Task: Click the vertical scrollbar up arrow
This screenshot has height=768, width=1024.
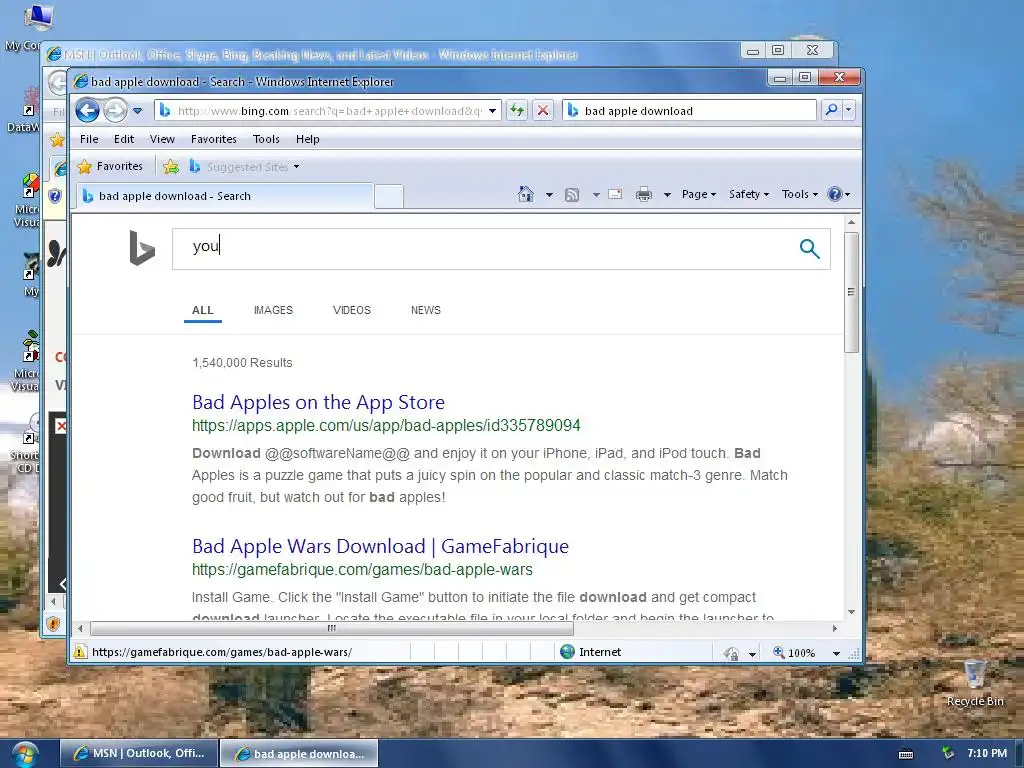Action: (851, 223)
